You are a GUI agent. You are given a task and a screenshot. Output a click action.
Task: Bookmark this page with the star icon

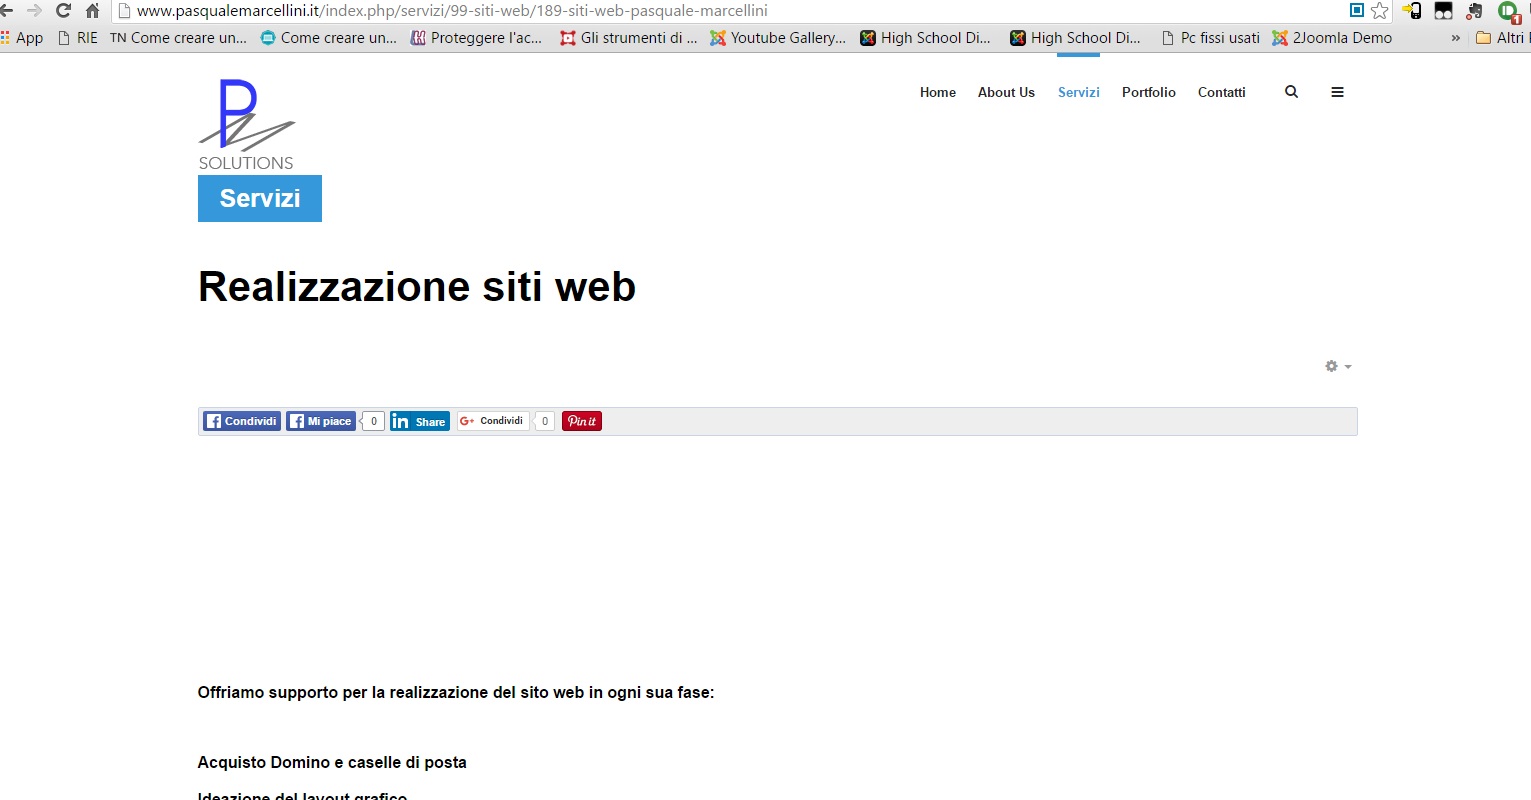click(x=1380, y=11)
